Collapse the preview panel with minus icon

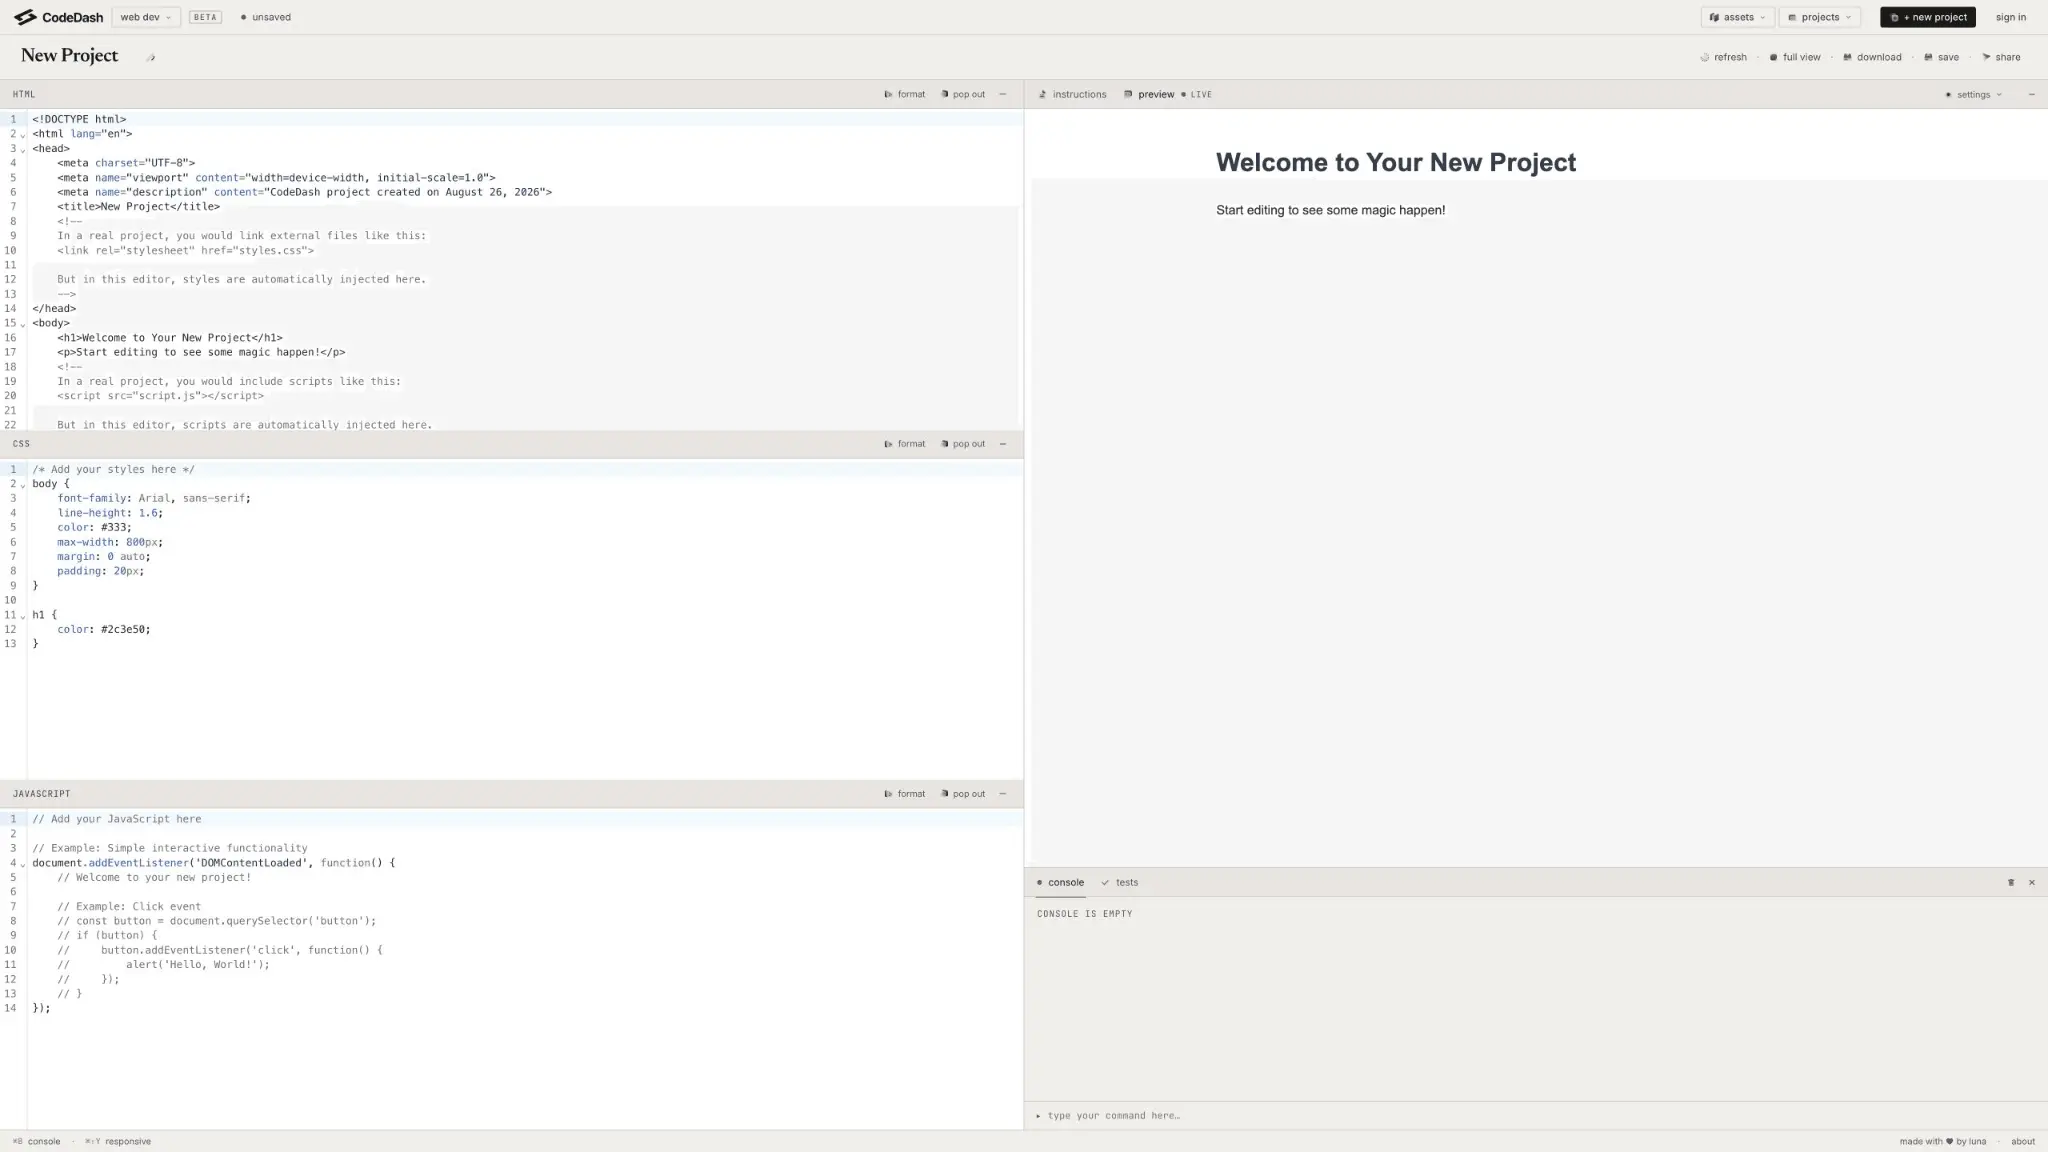tap(2031, 94)
